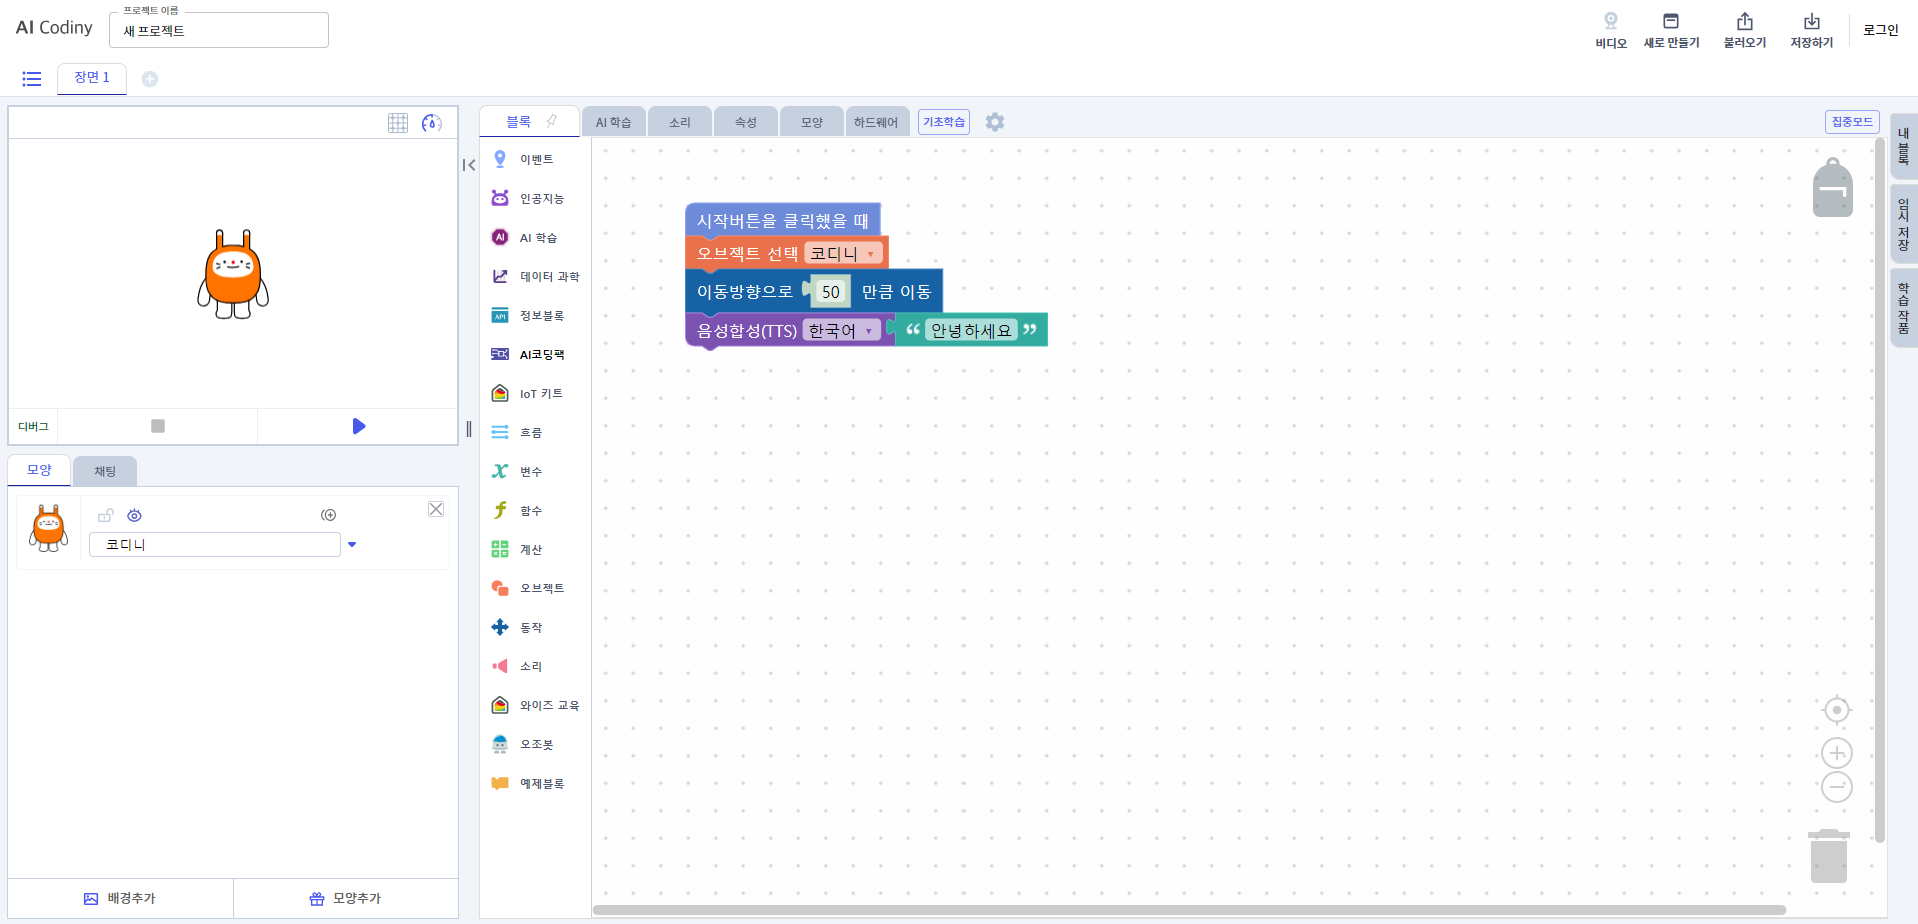Switch to the 소리 tab
The height and width of the screenshot is (924, 1918).
pos(680,122)
